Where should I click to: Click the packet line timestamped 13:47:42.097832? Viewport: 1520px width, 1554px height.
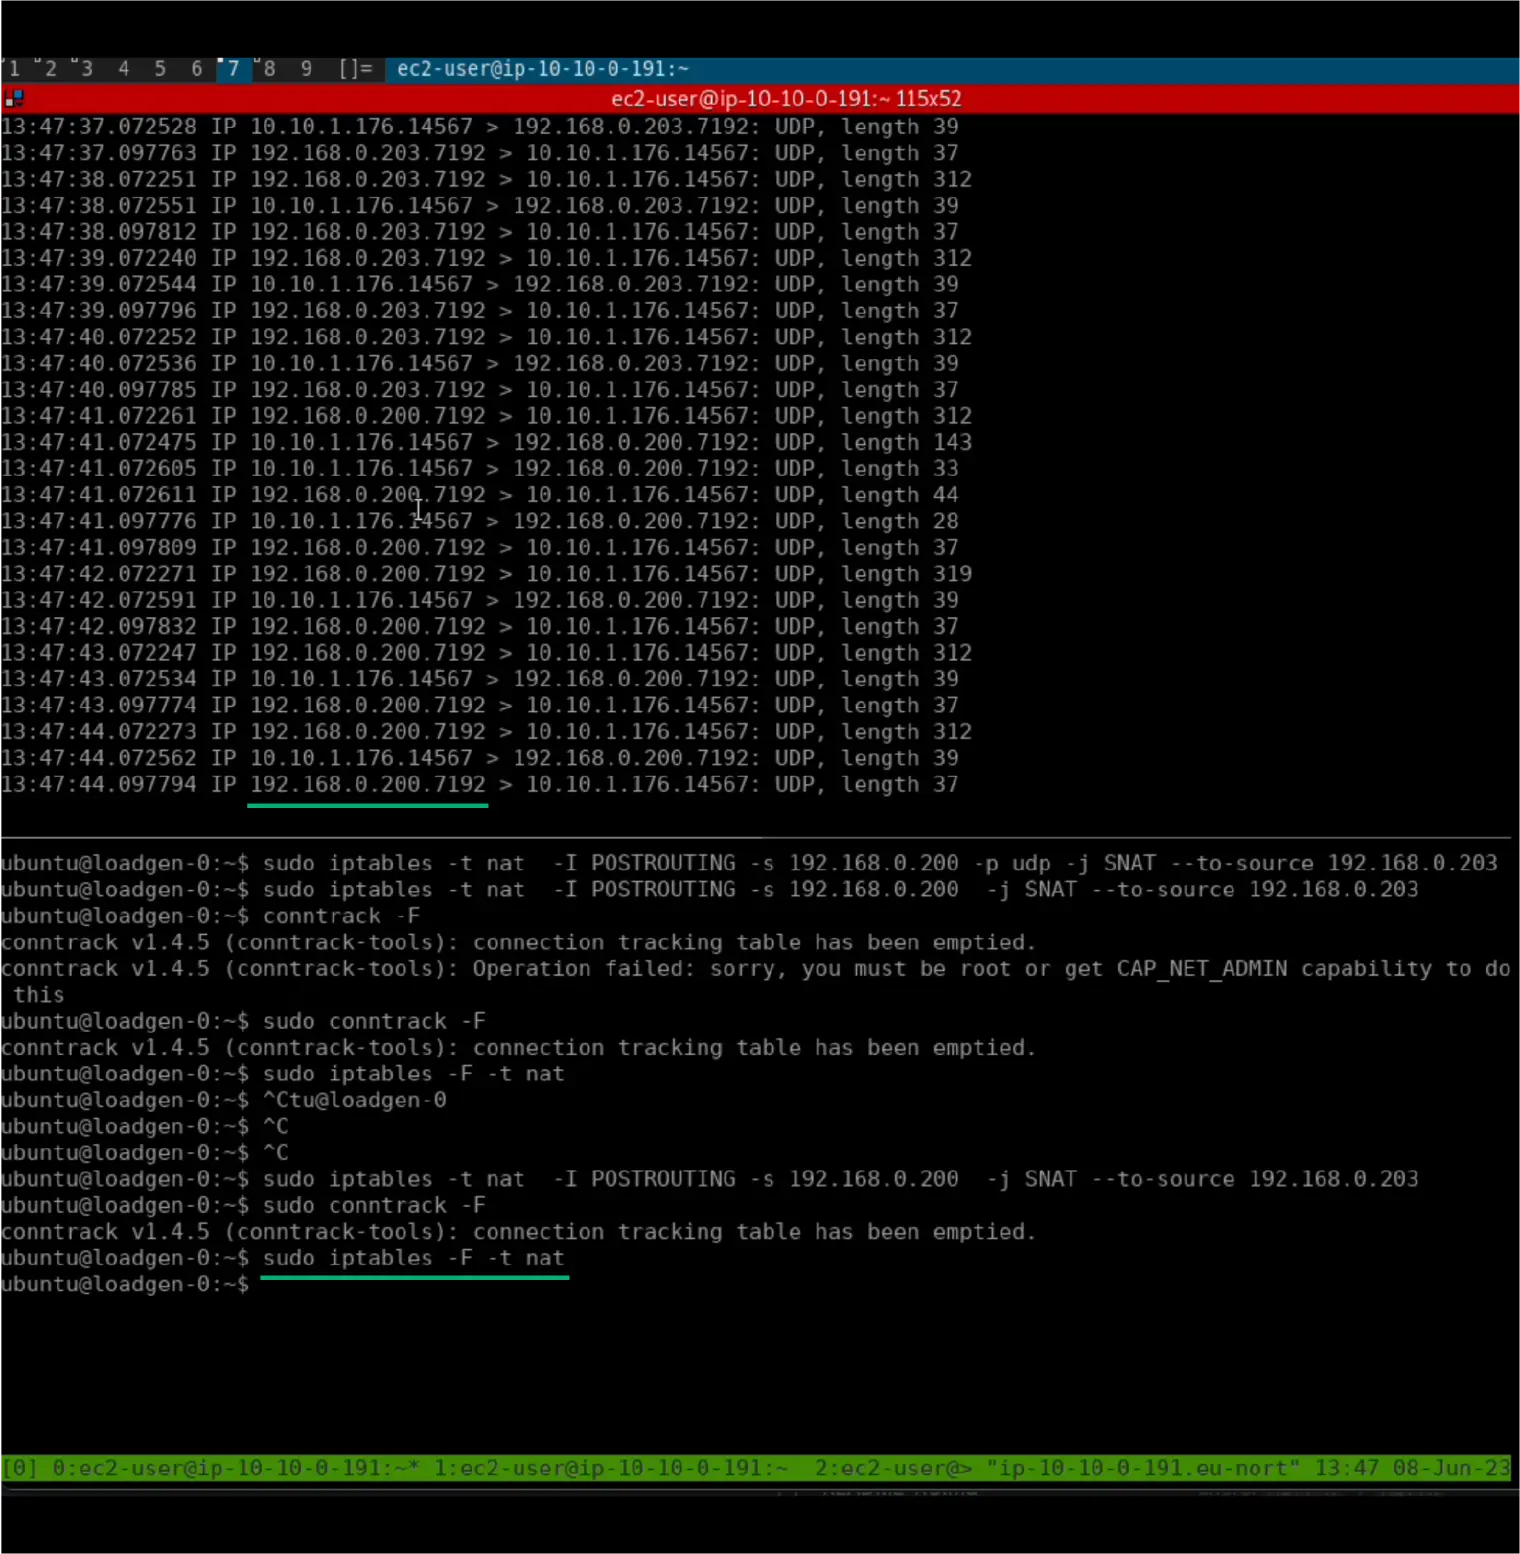480,627
